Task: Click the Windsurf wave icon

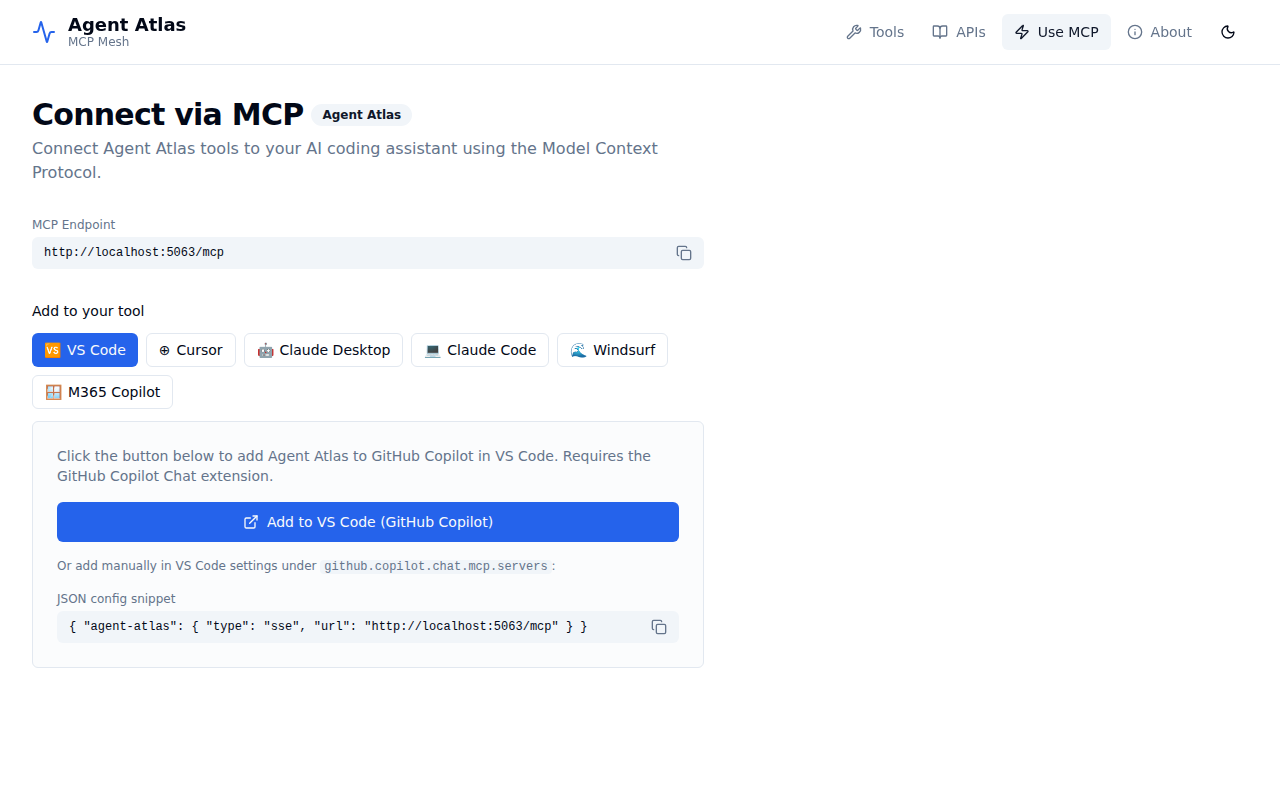Action: (x=577, y=350)
